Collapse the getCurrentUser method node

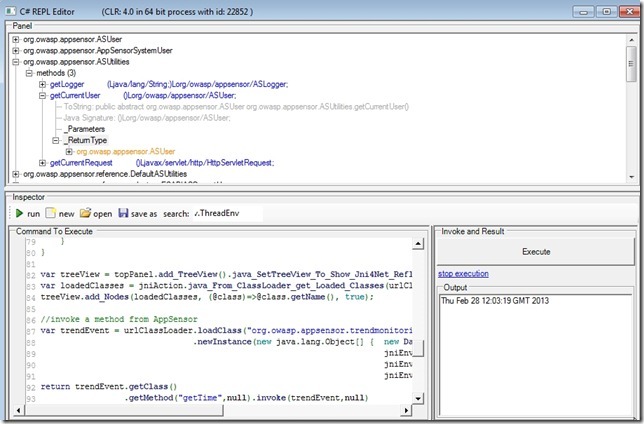tap(42, 95)
